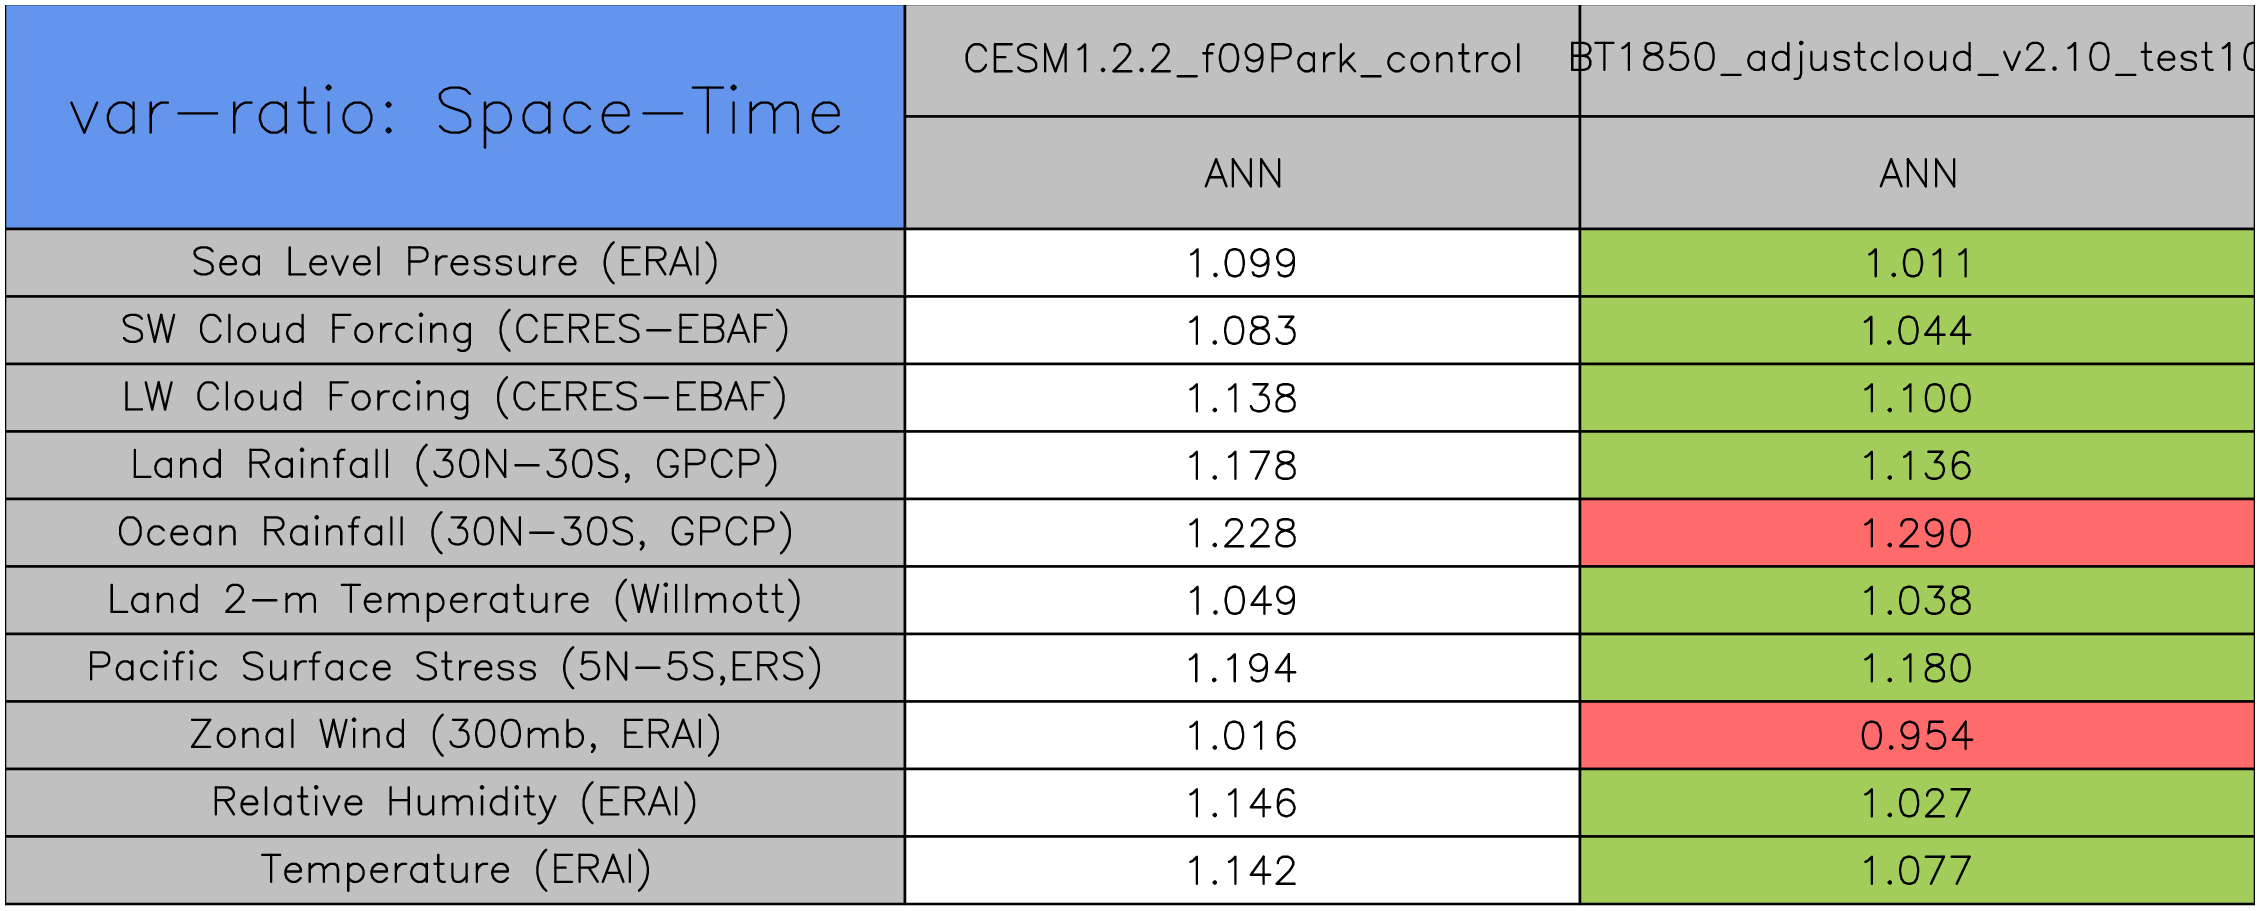Click the ANN label under CESM1.2.2_f09Park_control

[x=1242, y=174]
